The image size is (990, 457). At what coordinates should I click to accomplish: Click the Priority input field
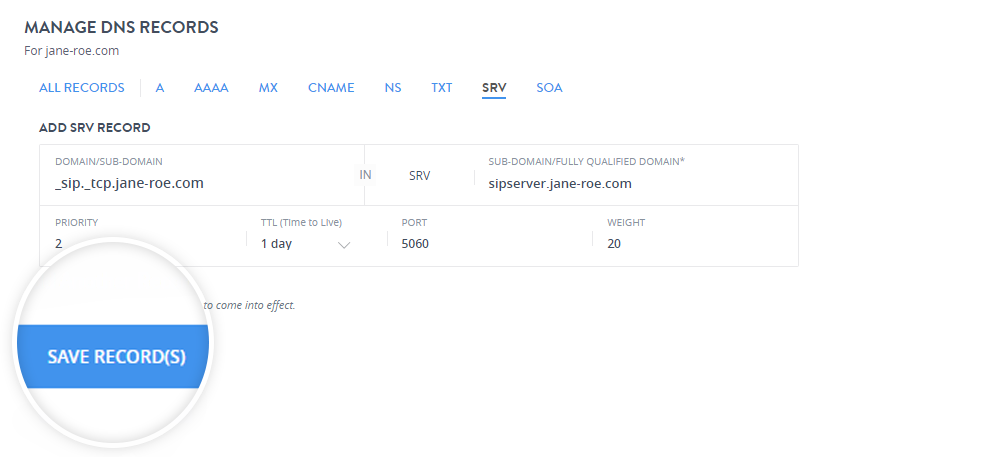(143, 236)
